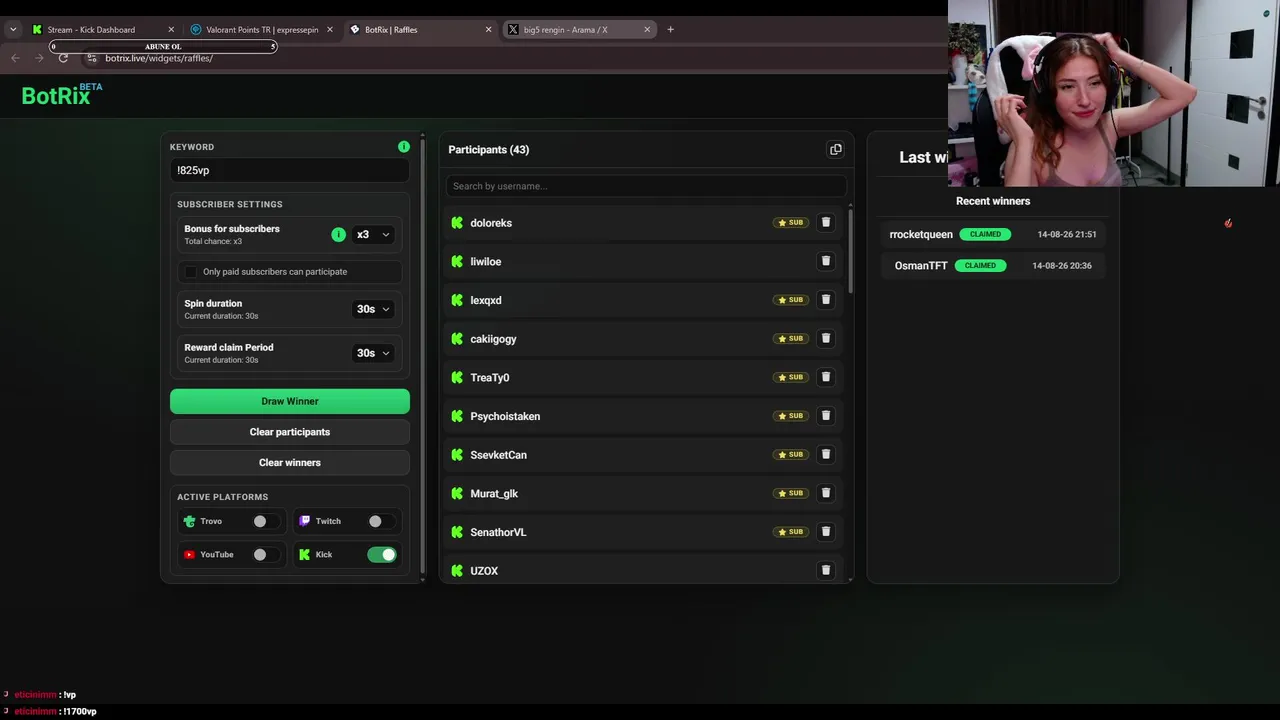Remove Murat_glk with the trash icon
Image resolution: width=1280 pixels, height=720 pixels.
(826, 493)
